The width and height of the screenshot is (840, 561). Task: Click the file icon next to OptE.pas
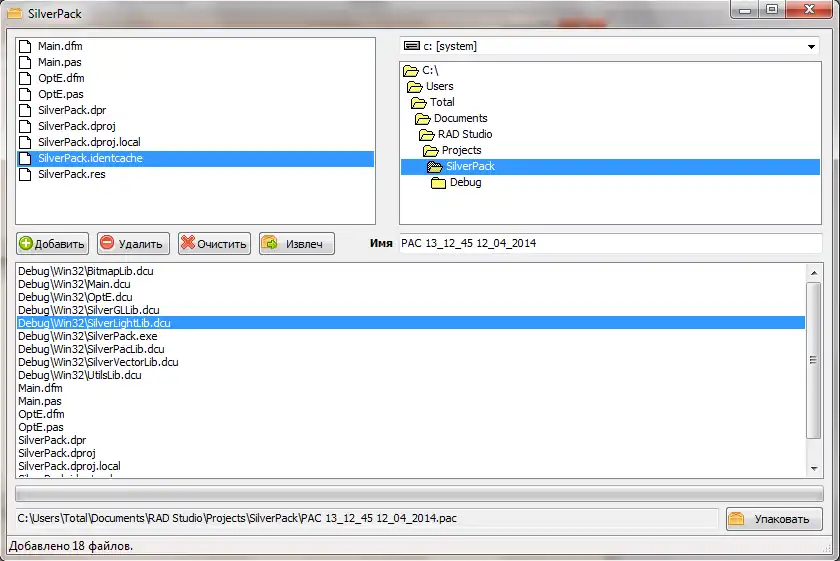tap(25, 94)
